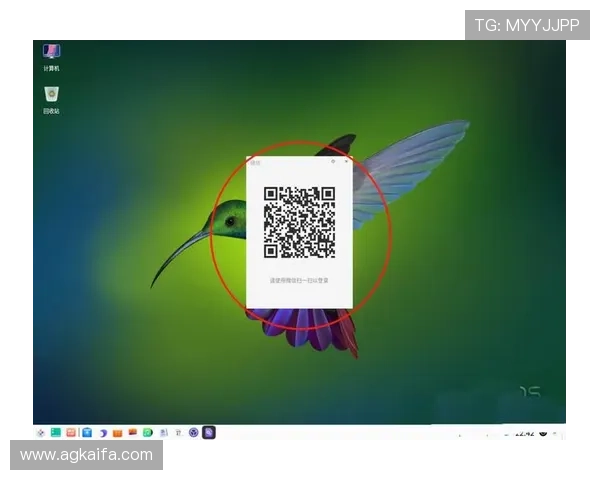Viewport: 600px width, 480px height.
Task: Launch the green music player icon
Action: [x=148, y=433]
